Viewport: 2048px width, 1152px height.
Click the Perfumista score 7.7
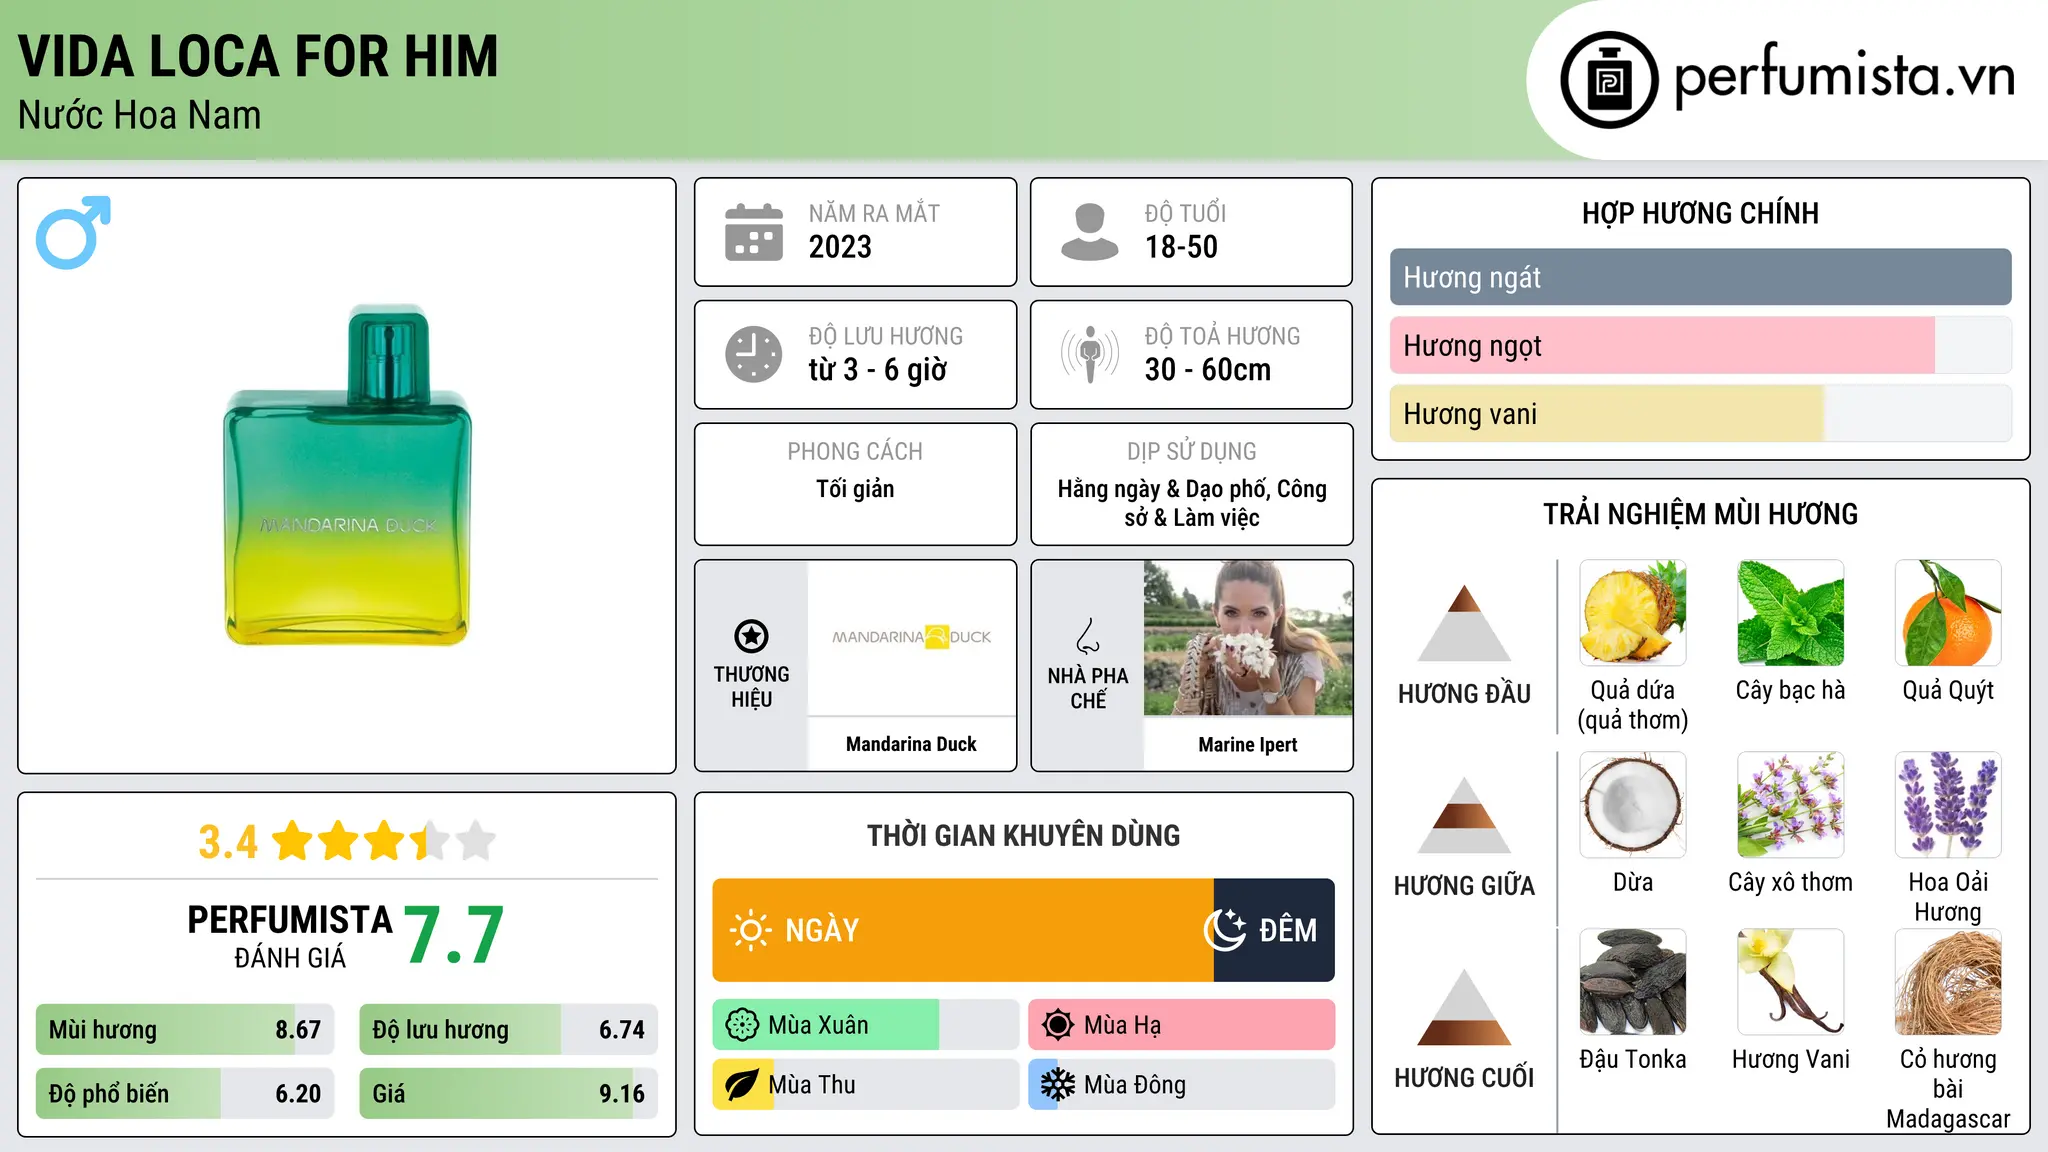(454, 936)
